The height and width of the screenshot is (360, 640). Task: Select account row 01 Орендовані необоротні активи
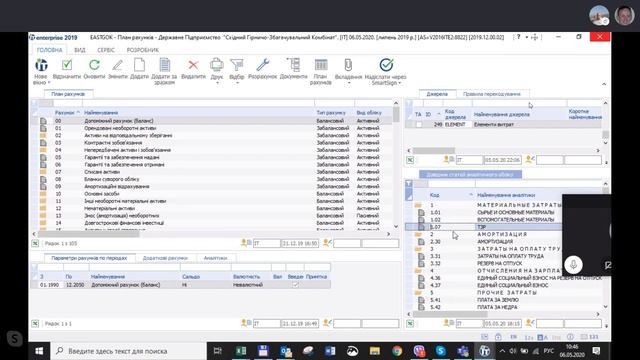tap(212, 128)
